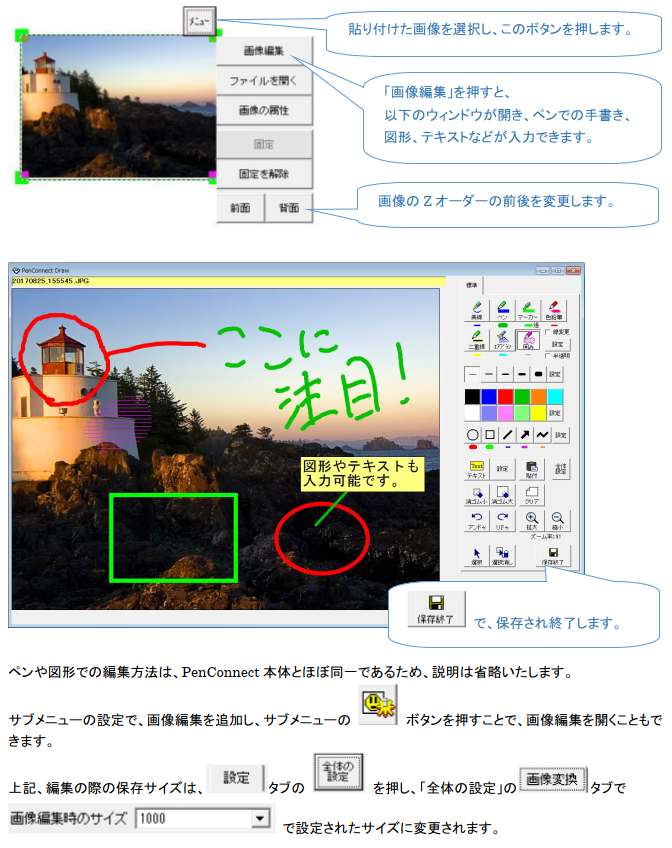
Task: Zoom in with 拡大 magnifier
Action: (531, 520)
